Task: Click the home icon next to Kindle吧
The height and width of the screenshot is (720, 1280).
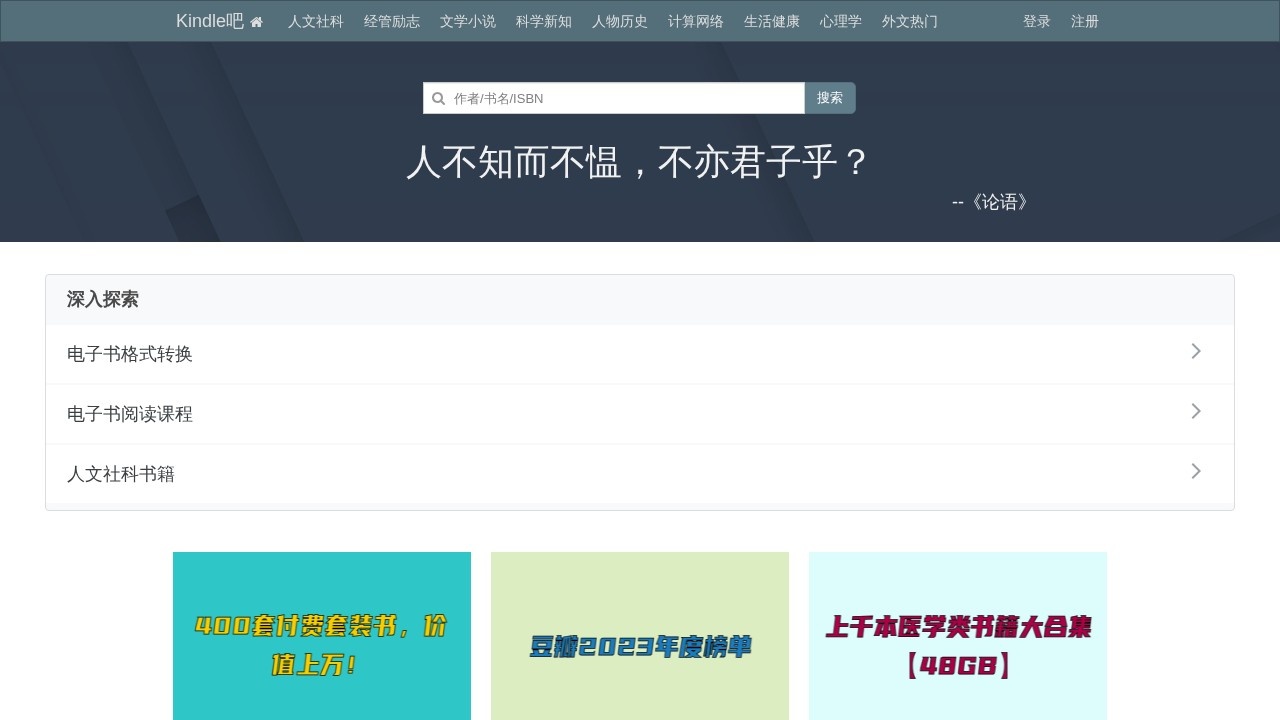Action: (256, 20)
